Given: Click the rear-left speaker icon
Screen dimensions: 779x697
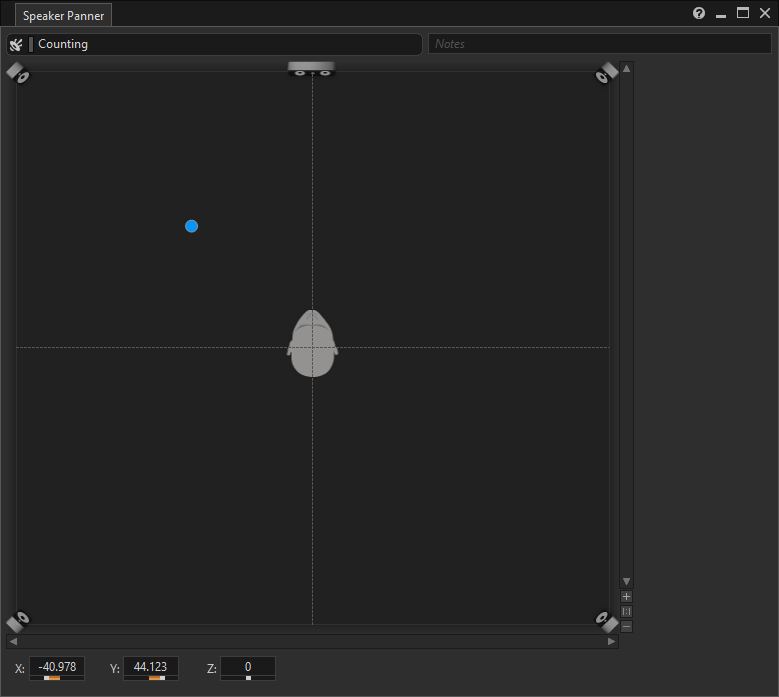Looking at the screenshot, I should click(17, 621).
